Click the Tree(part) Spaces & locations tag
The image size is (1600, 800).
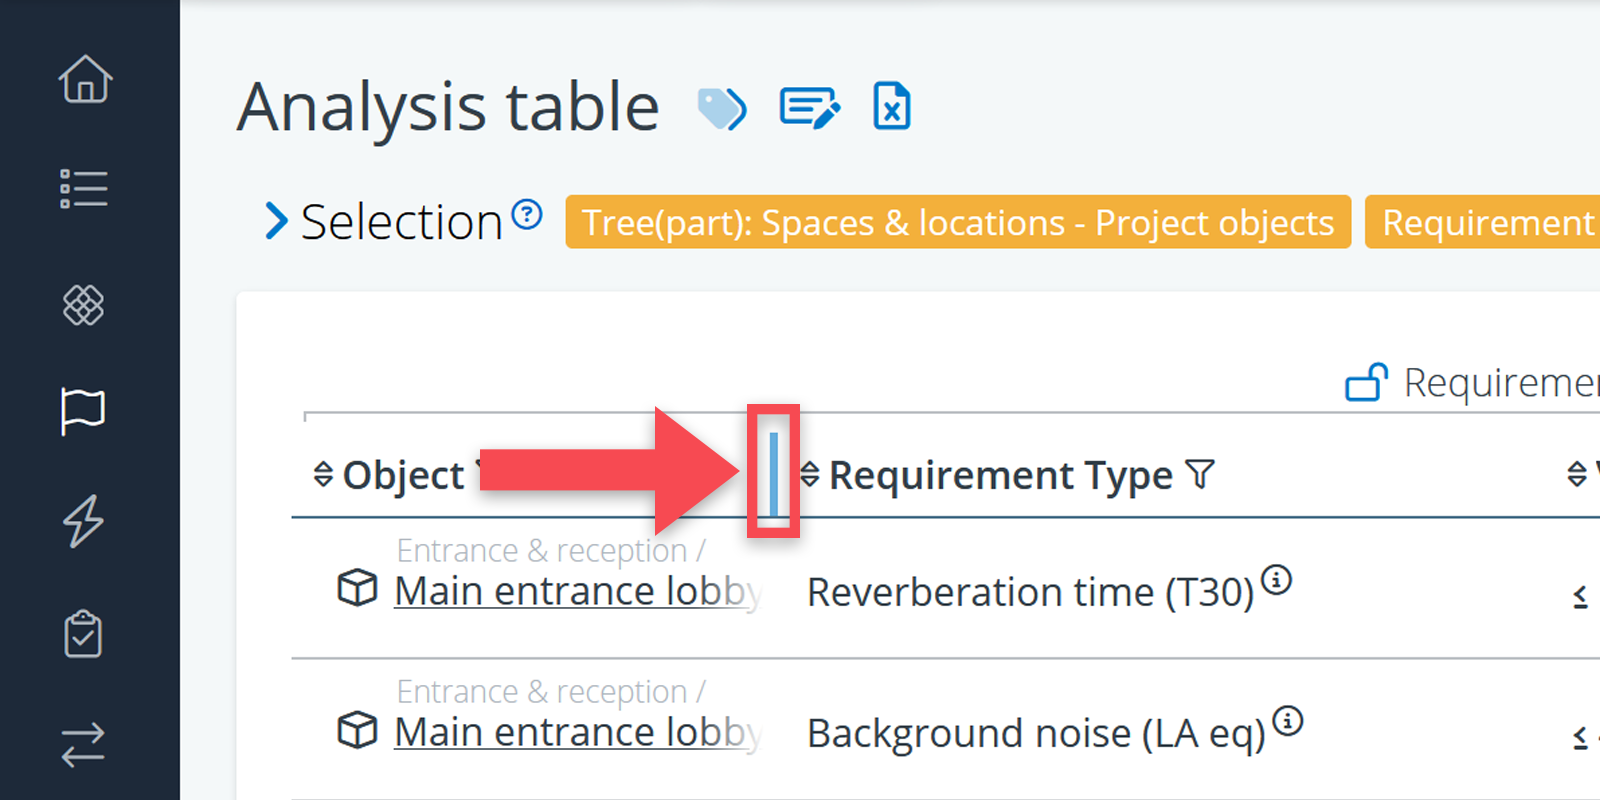pyautogui.click(x=957, y=222)
